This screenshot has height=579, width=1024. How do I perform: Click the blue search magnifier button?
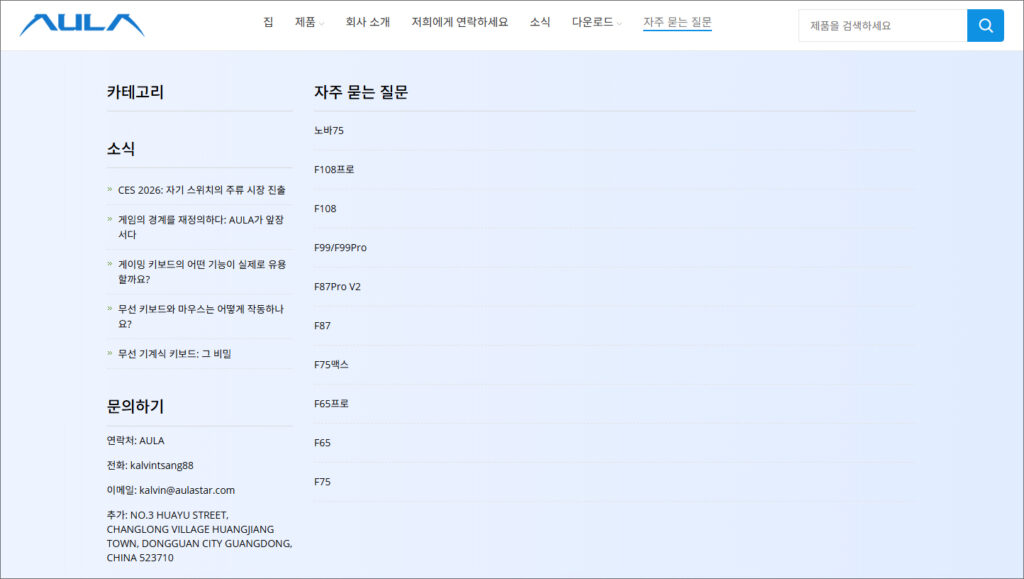tap(985, 26)
